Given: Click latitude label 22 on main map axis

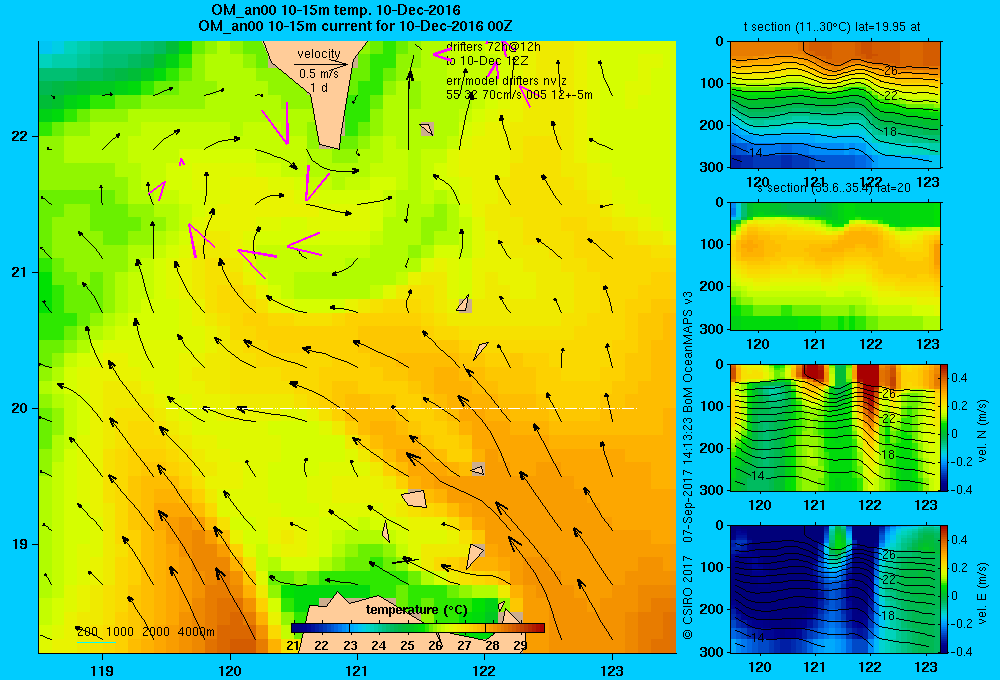Looking at the screenshot, I should point(20,136).
